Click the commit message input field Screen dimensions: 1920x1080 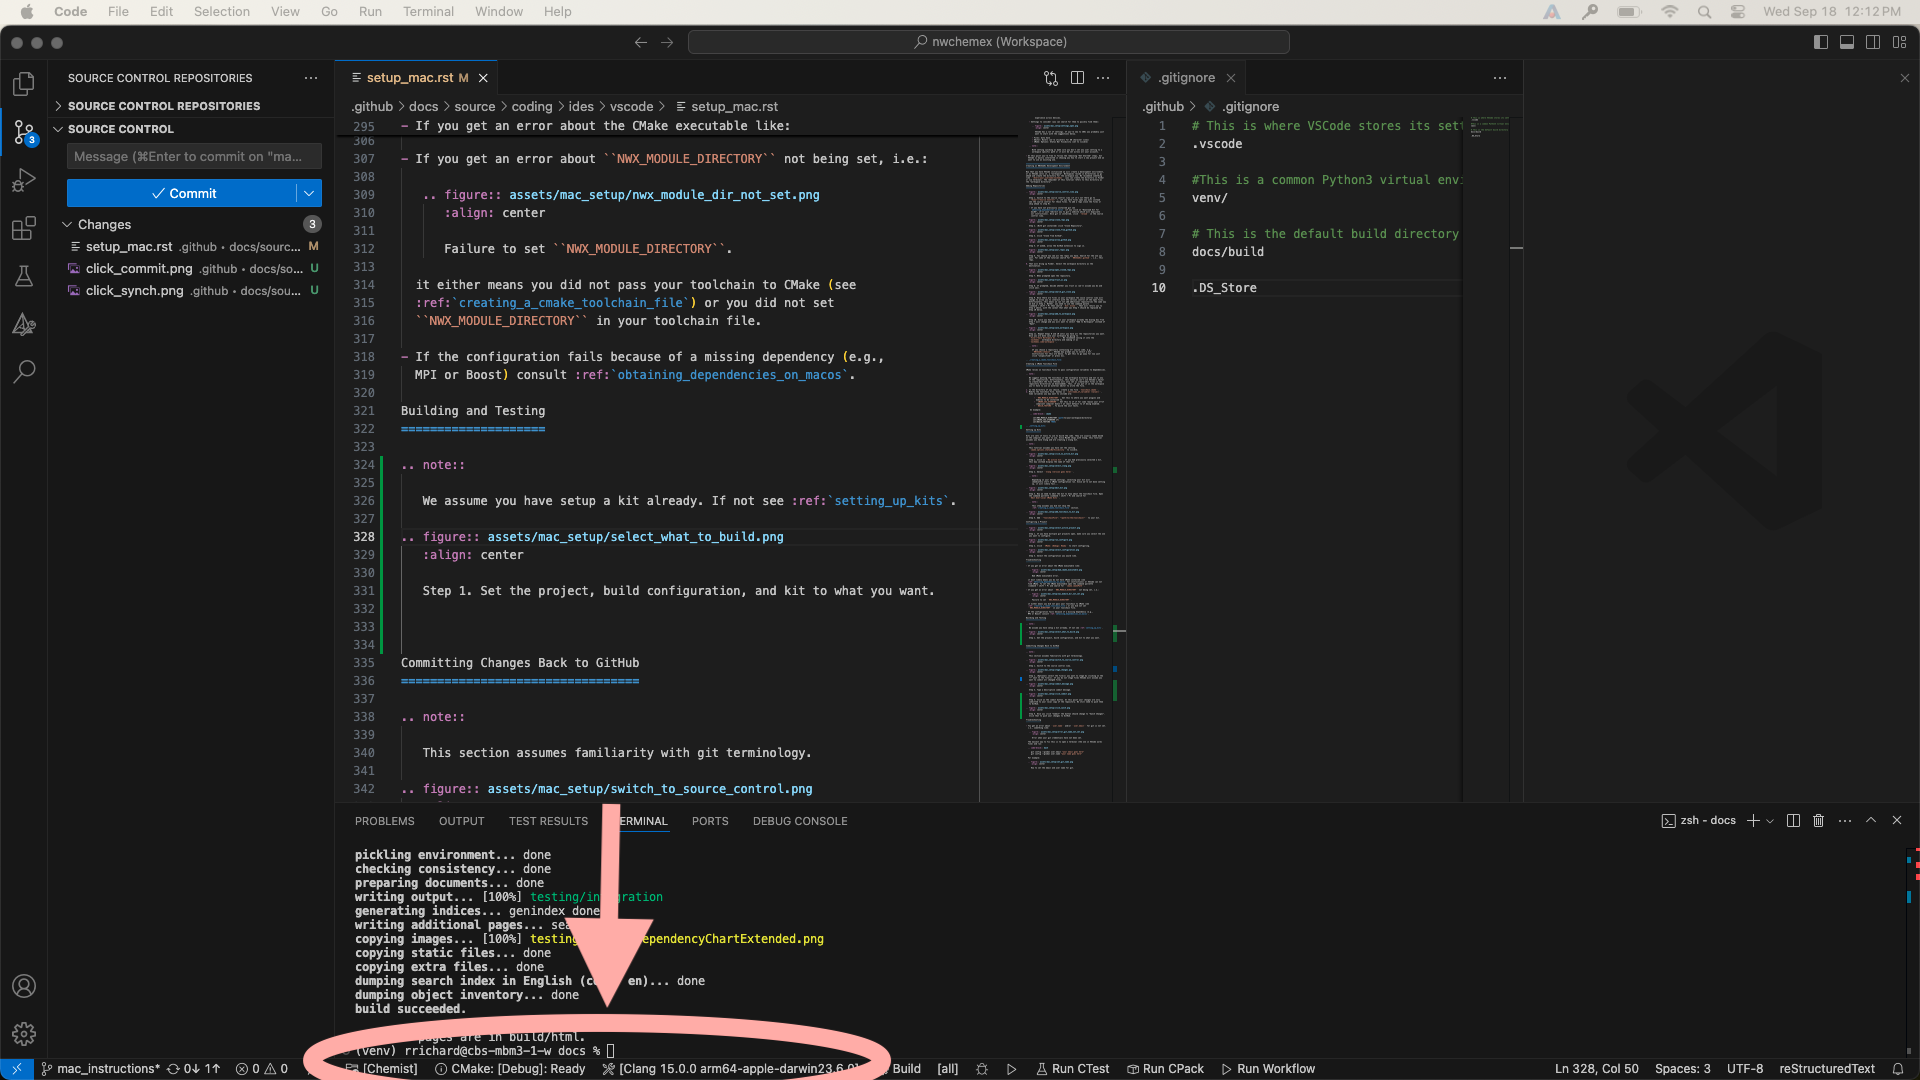[194, 157]
